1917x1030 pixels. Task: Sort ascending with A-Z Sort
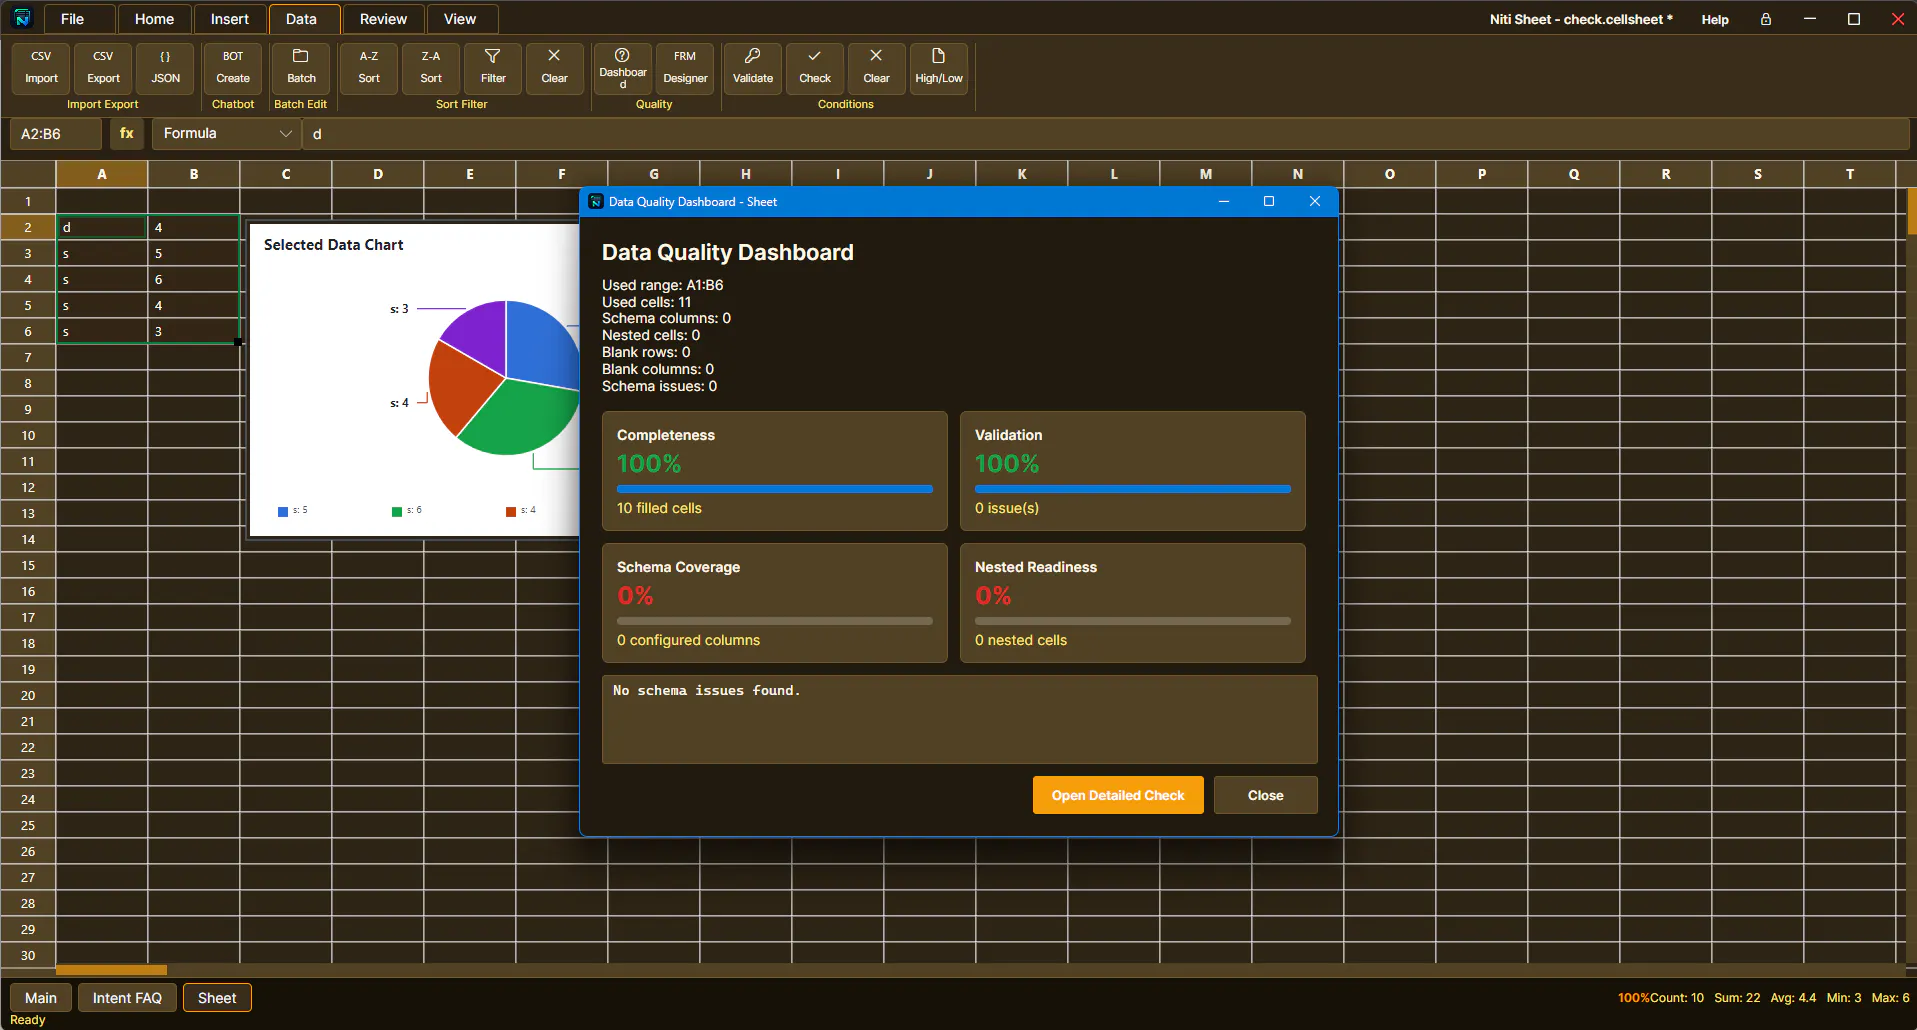[x=369, y=68]
